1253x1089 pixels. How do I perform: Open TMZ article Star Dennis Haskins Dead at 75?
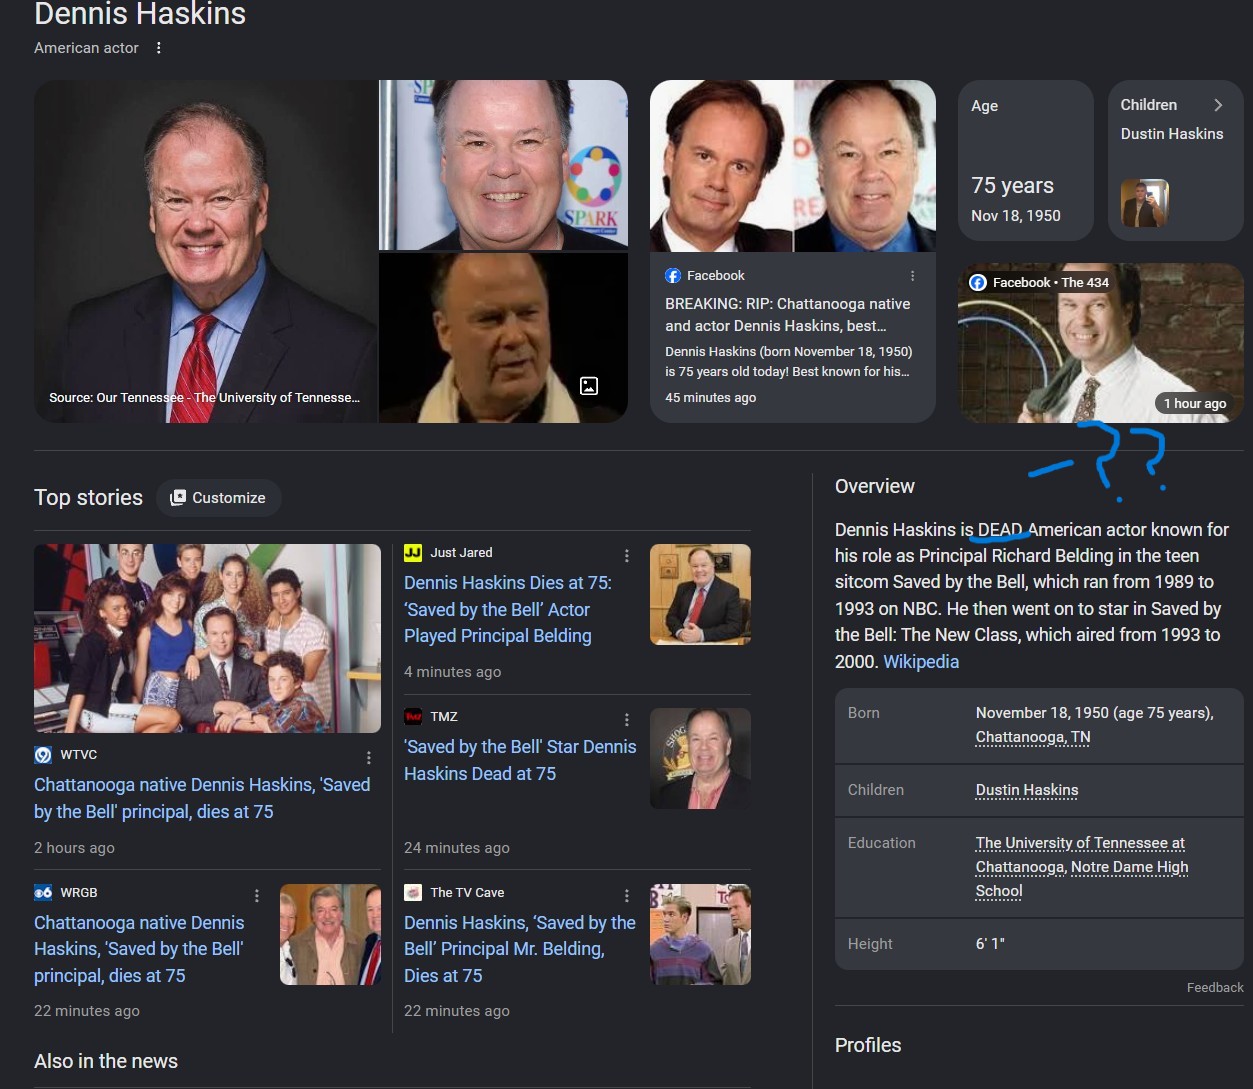(x=520, y=760)
